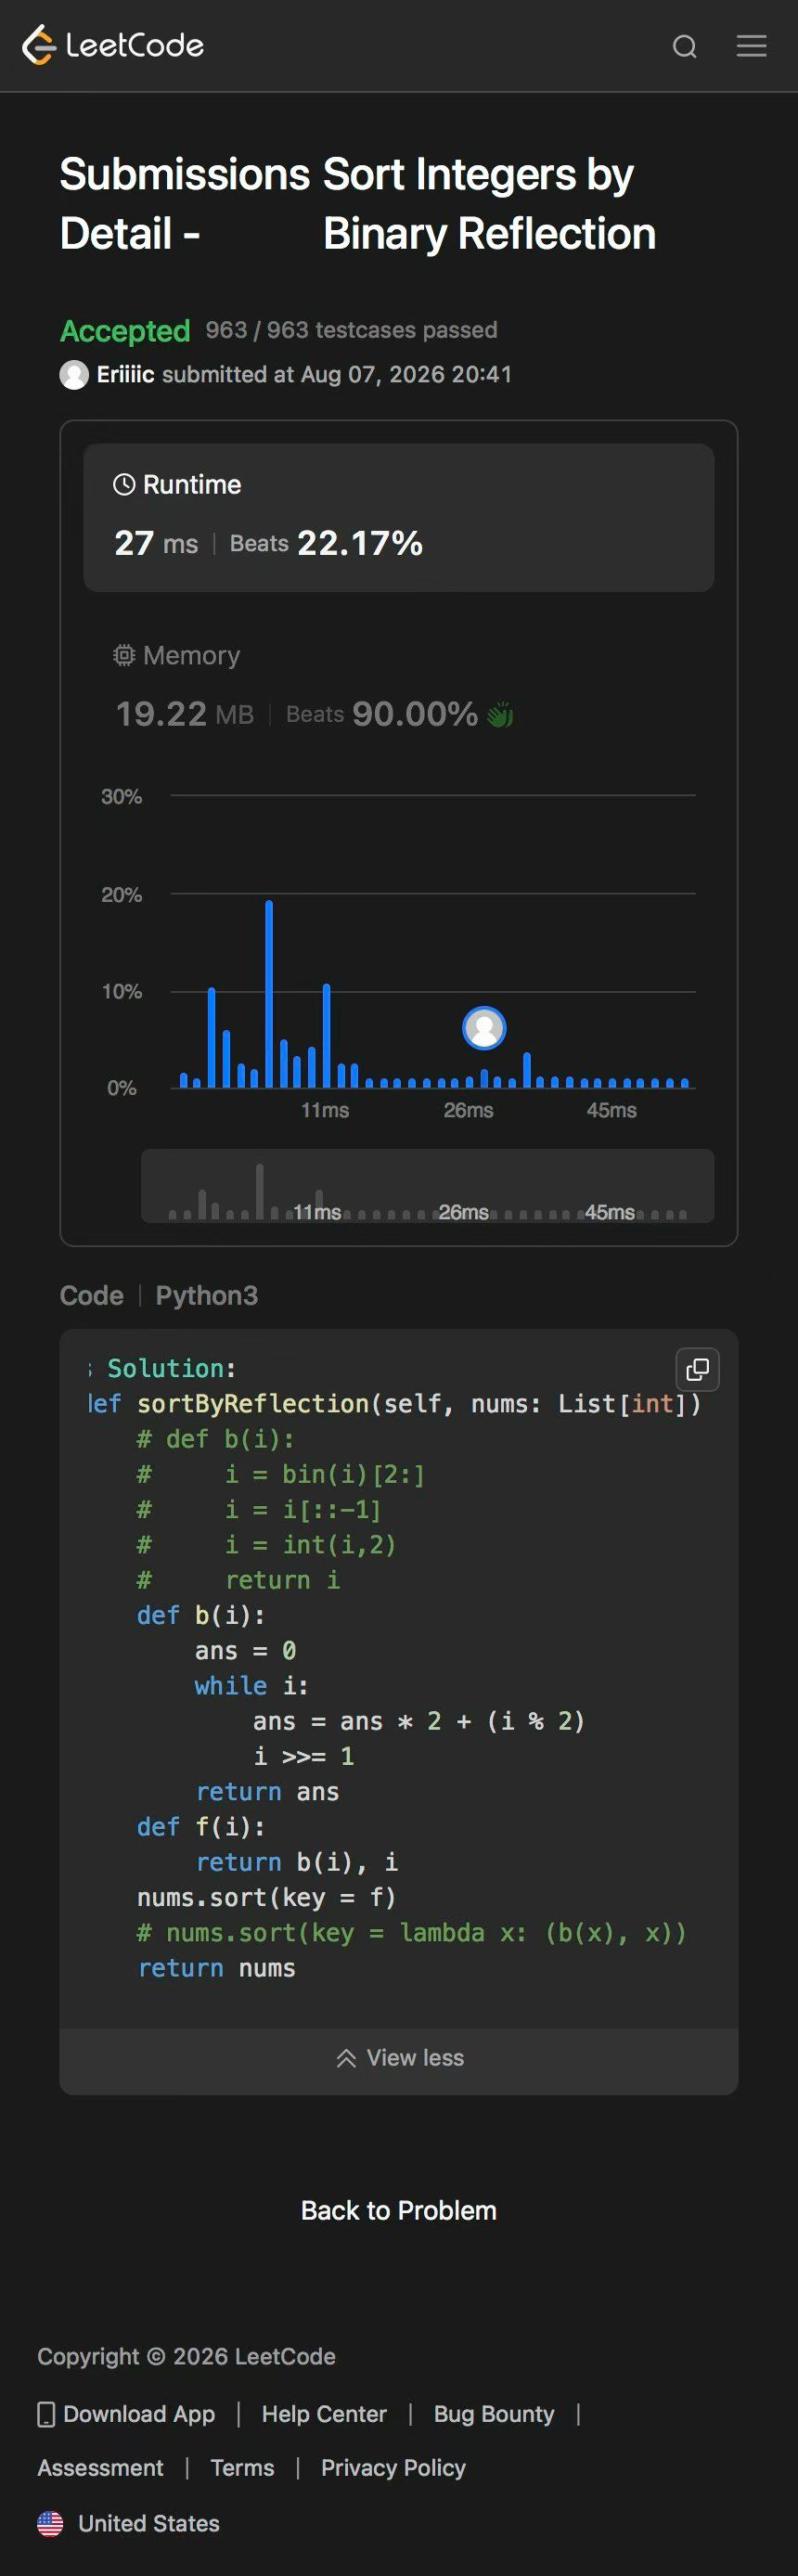Click the "Code" label above the snippet
798x2576 pixels.
click(x=91, y=1295)
